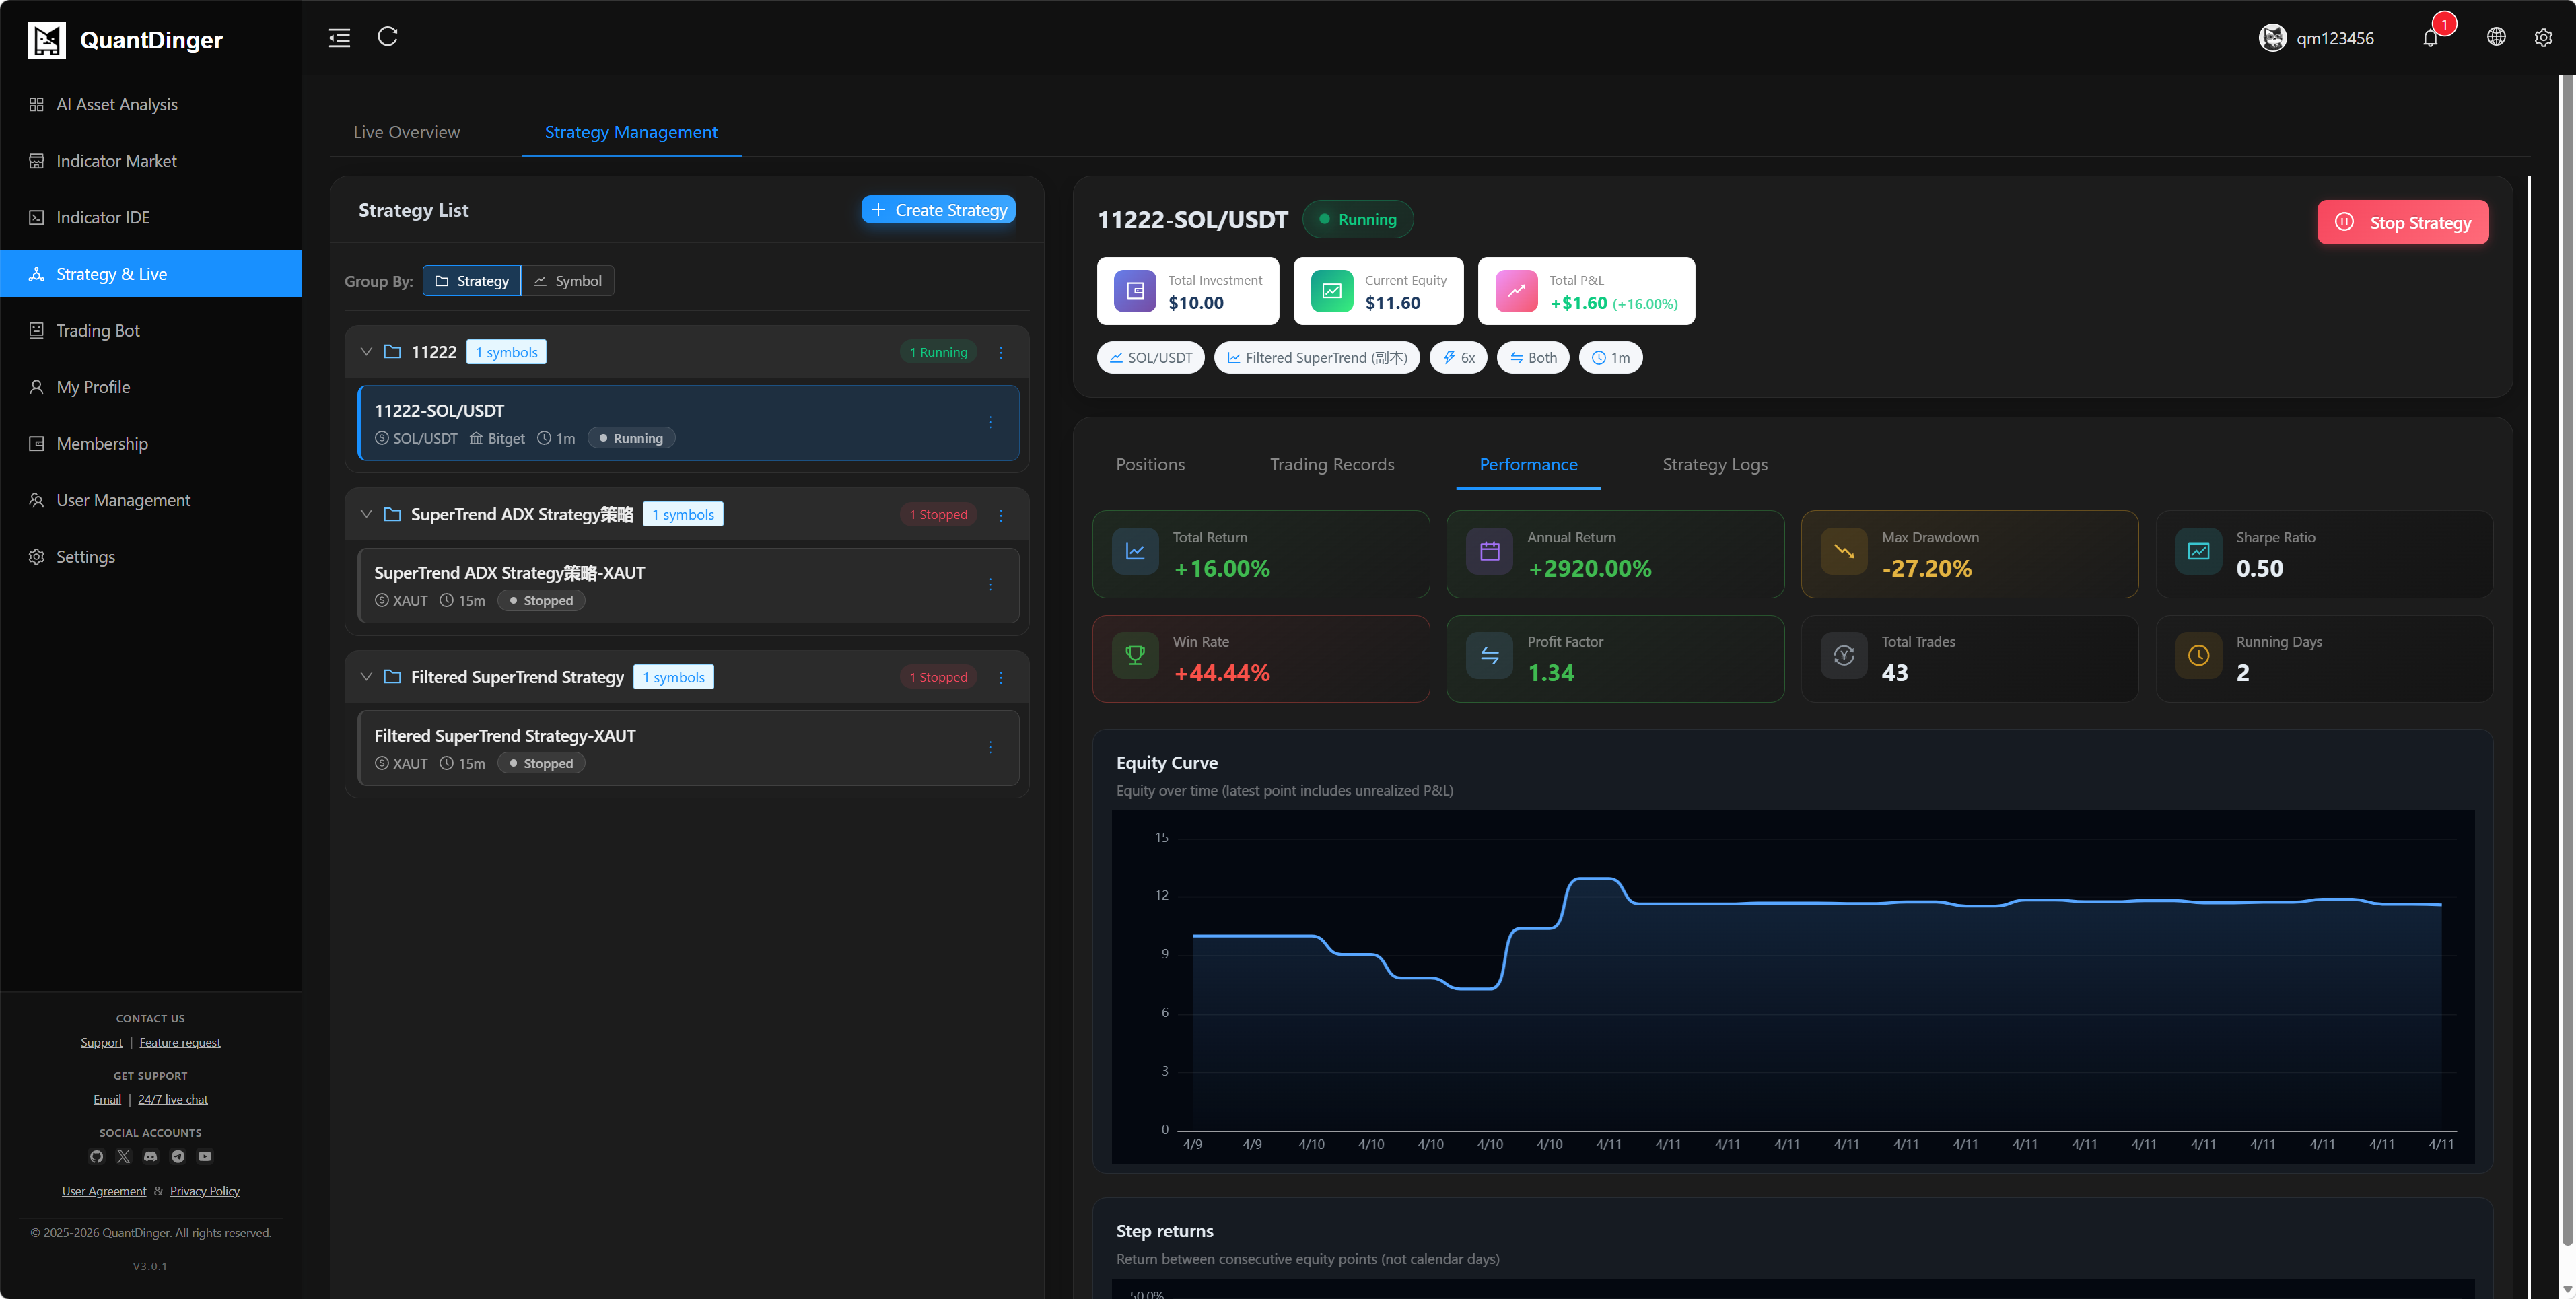The height and width of the screenshot is (1299, 2576).
Task: Open options menu for 11222-SOL/USDT strategy
Action: pyautogui.click(x=990, y=422)
